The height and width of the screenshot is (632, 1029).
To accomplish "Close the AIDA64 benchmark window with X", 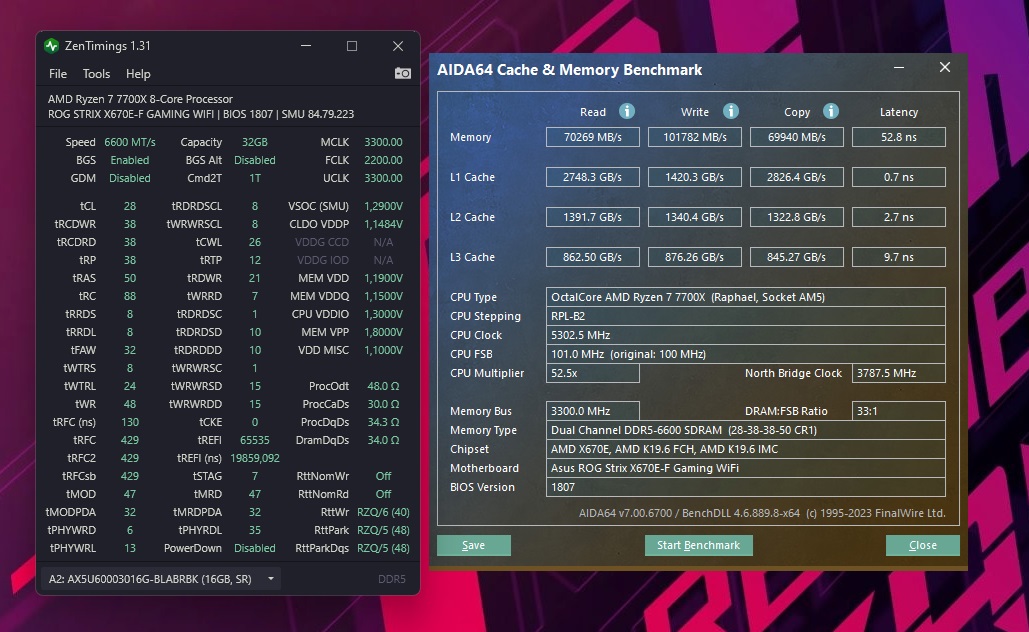I will coord(945,68).
